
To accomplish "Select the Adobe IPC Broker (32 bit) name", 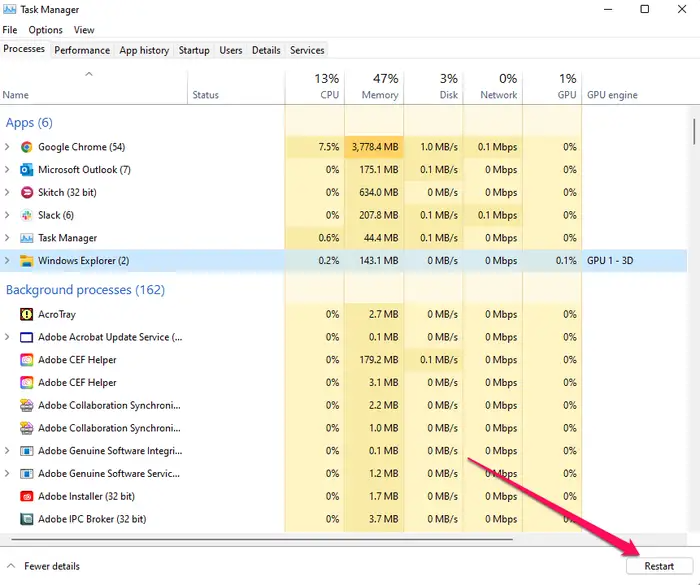I will click(x=92, y=519).
